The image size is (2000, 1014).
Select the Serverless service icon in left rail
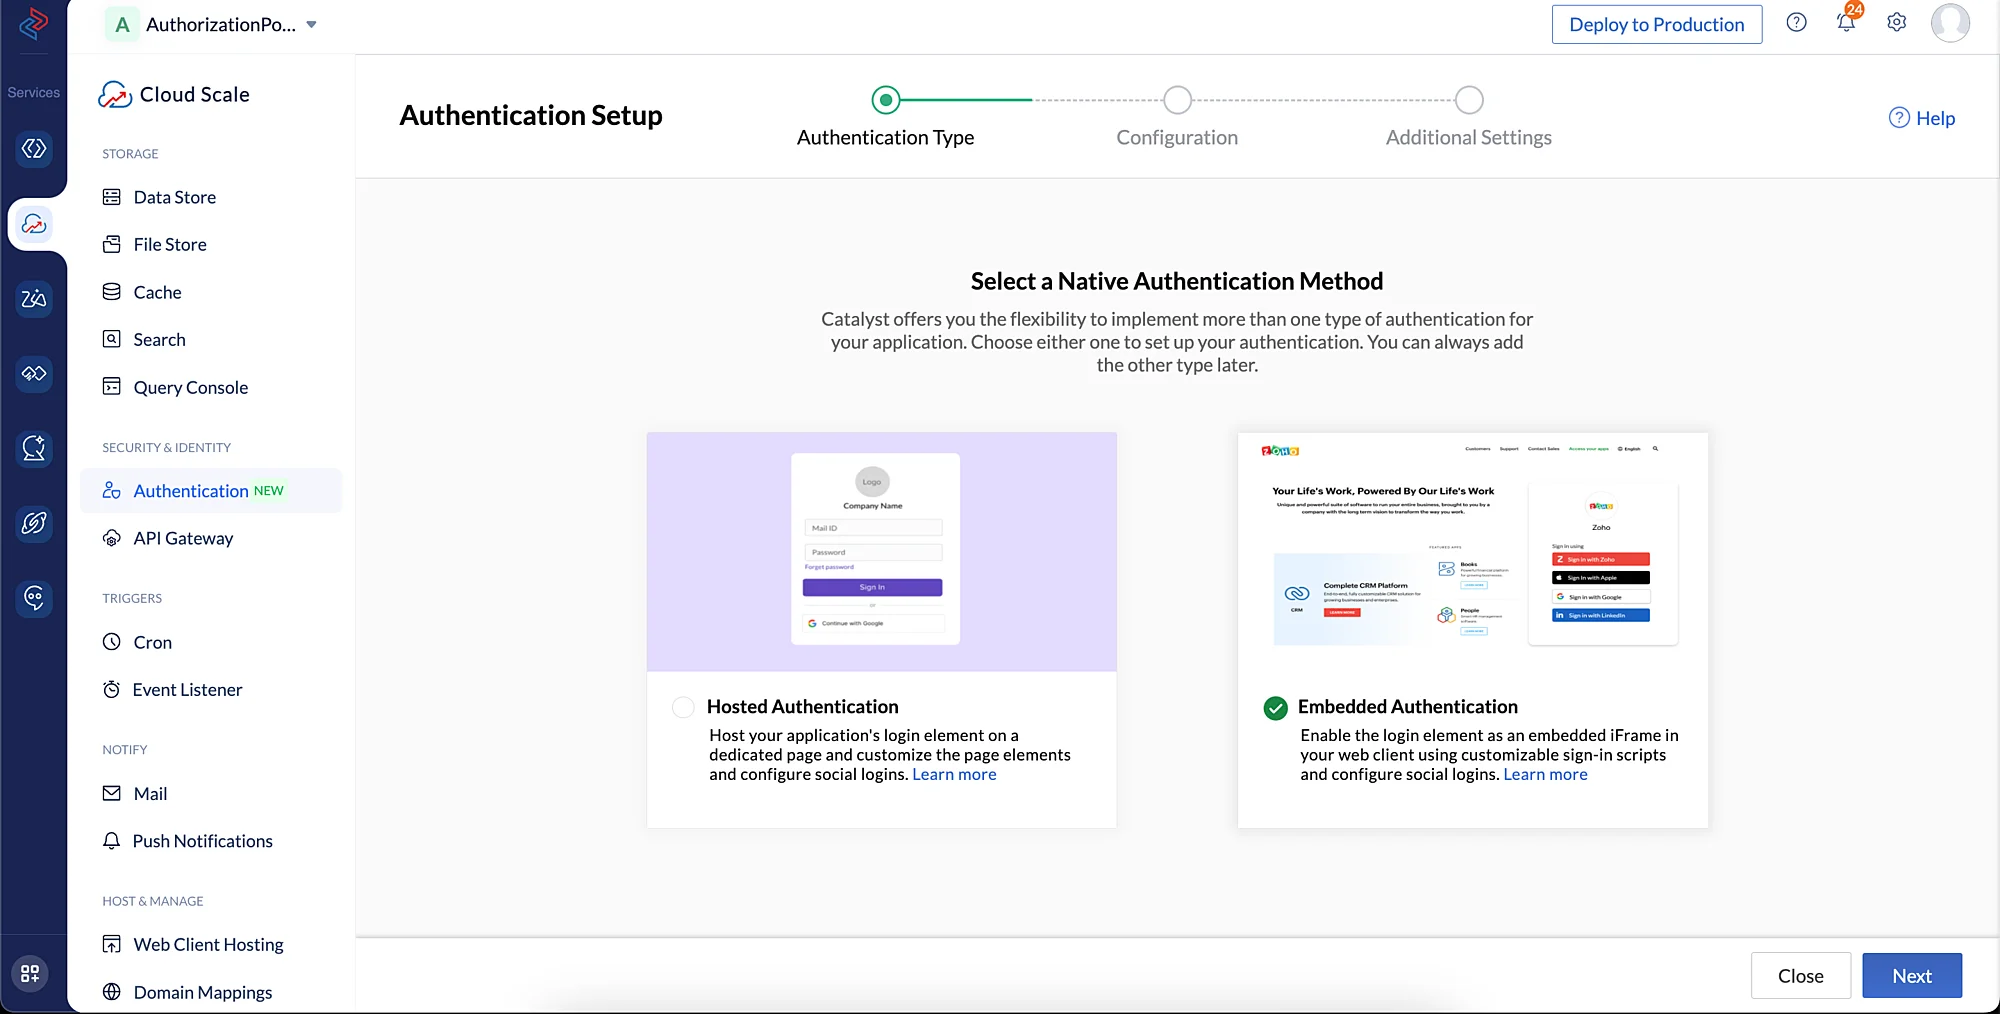(x=34, y=149)
